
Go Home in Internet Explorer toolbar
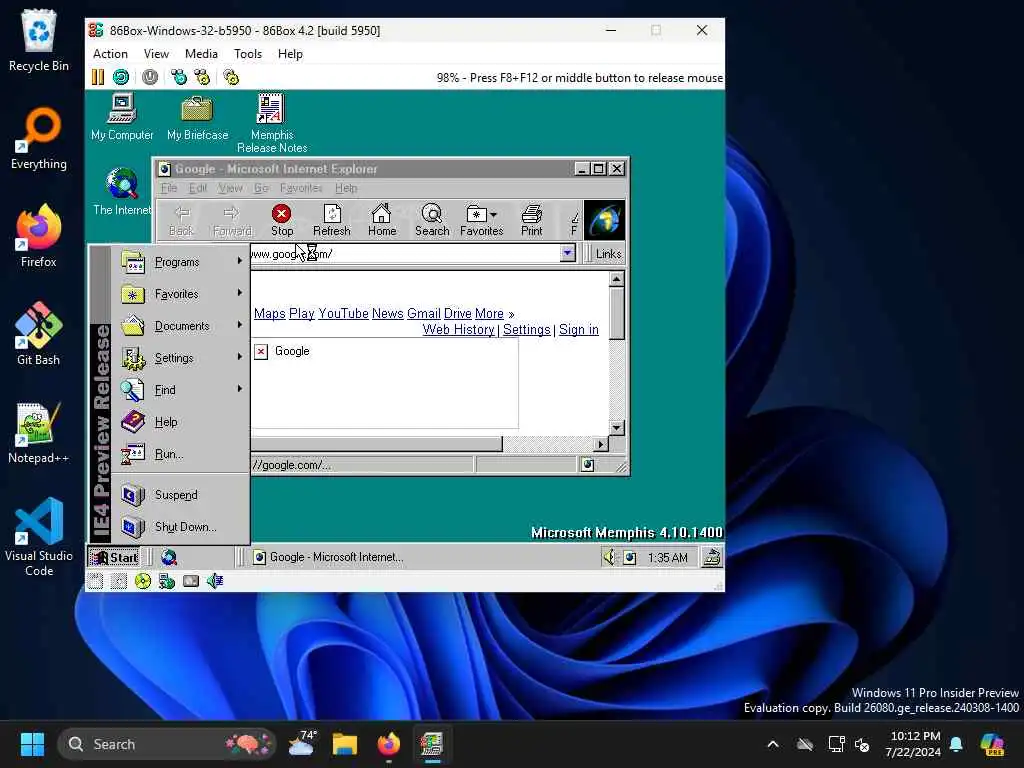click(x=381, y=220)
